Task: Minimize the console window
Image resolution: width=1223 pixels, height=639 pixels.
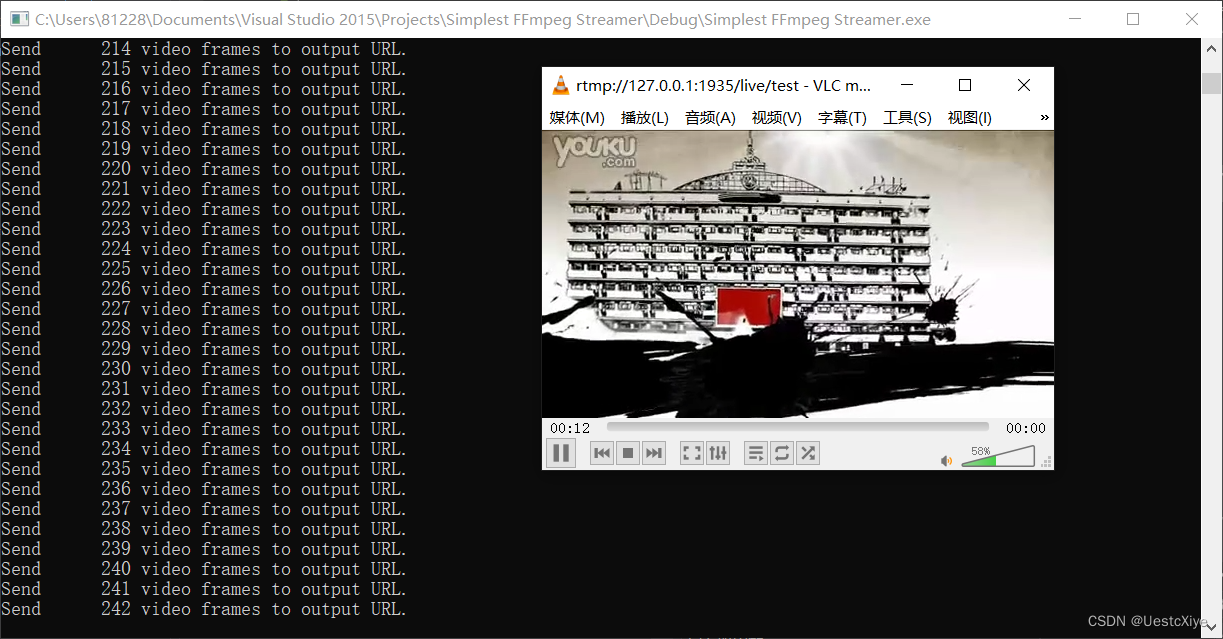Action: pyautogui.click(x=1075, y=19)
